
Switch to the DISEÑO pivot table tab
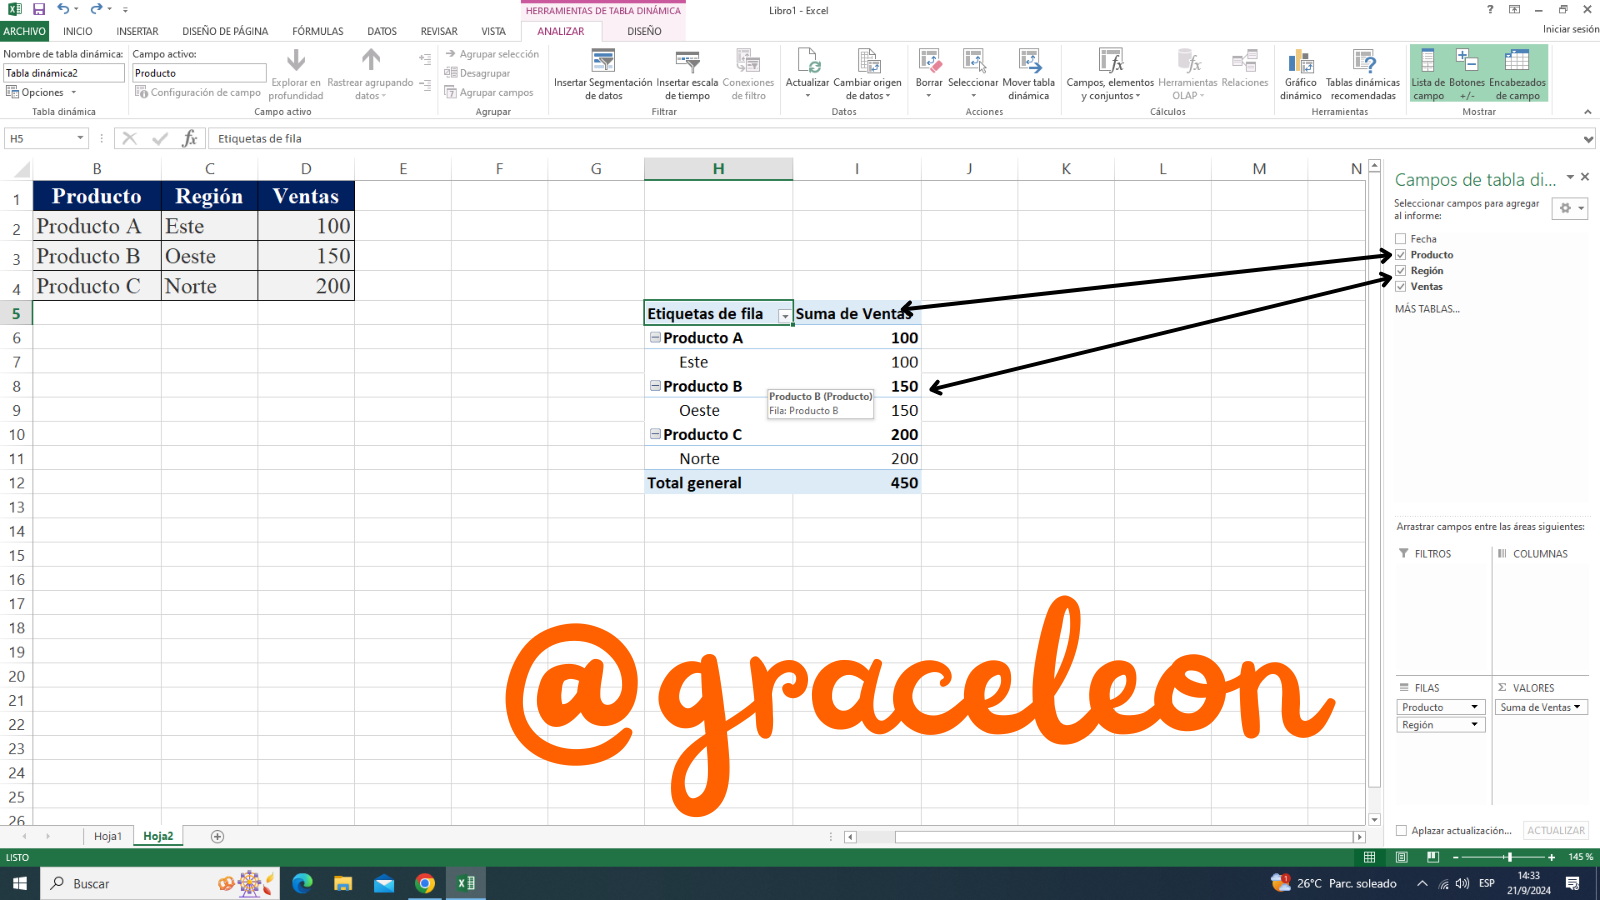point(644,31)
